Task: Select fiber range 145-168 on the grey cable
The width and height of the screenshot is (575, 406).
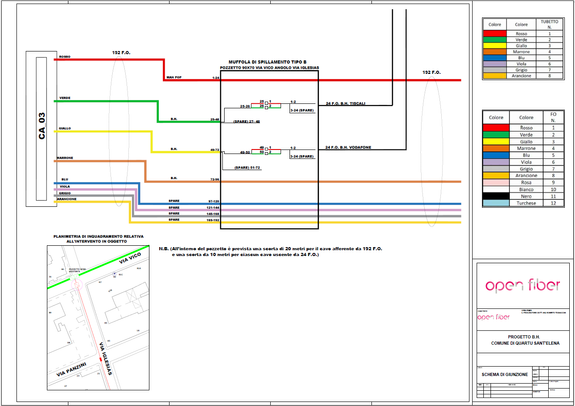Action: coord(213,213)
